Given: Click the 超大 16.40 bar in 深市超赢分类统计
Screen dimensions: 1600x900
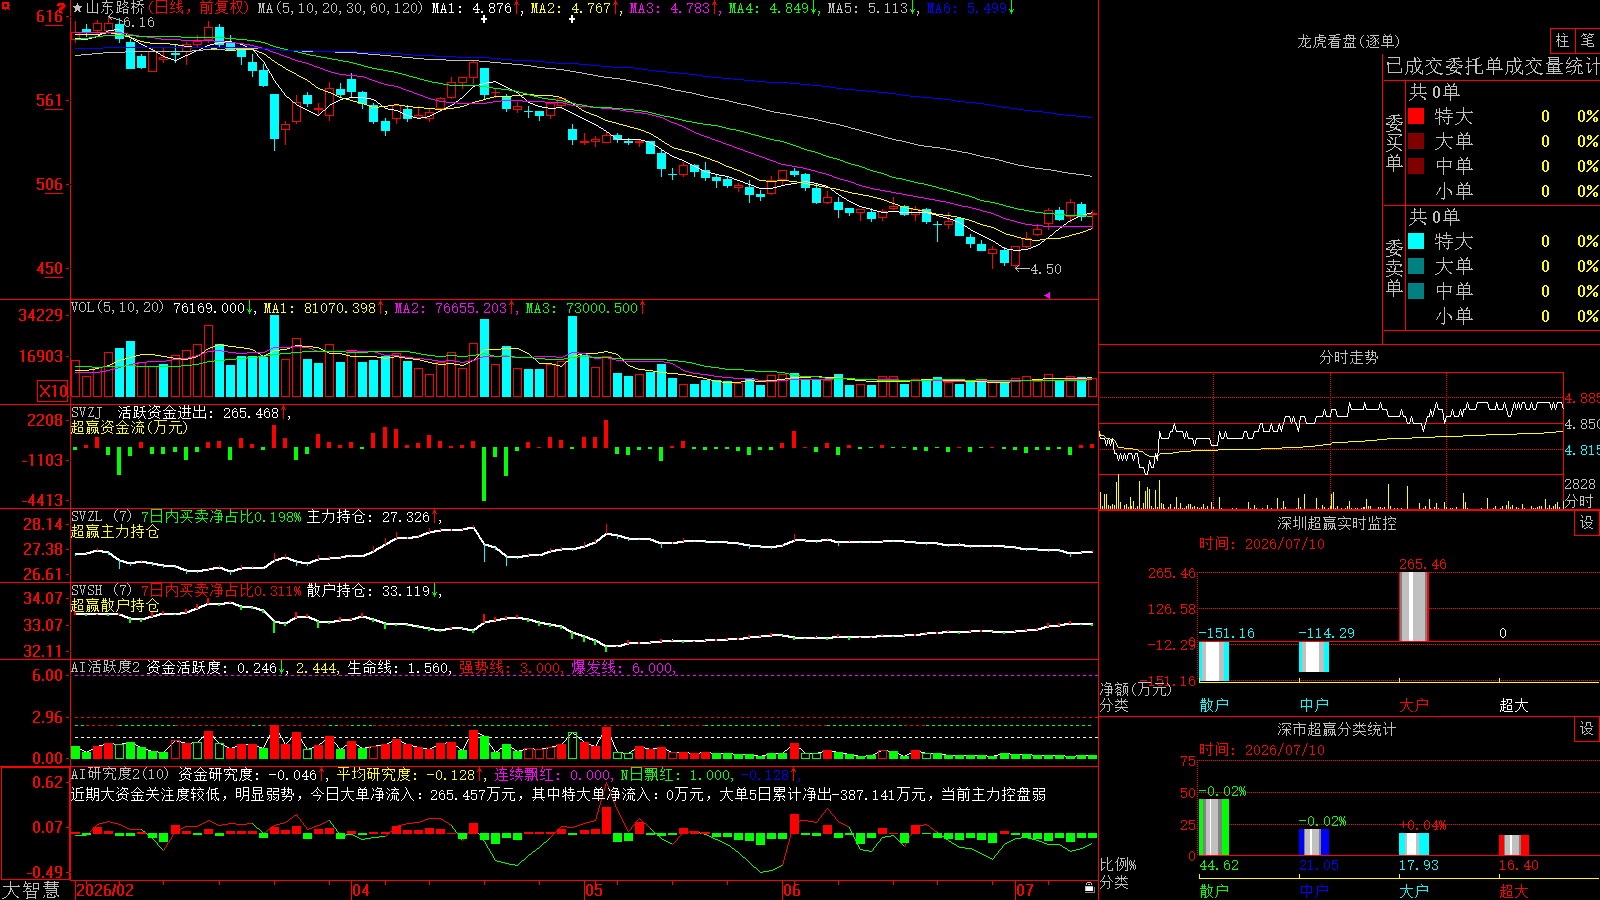Looking at the screenshot, I should tap(1514, 845).
